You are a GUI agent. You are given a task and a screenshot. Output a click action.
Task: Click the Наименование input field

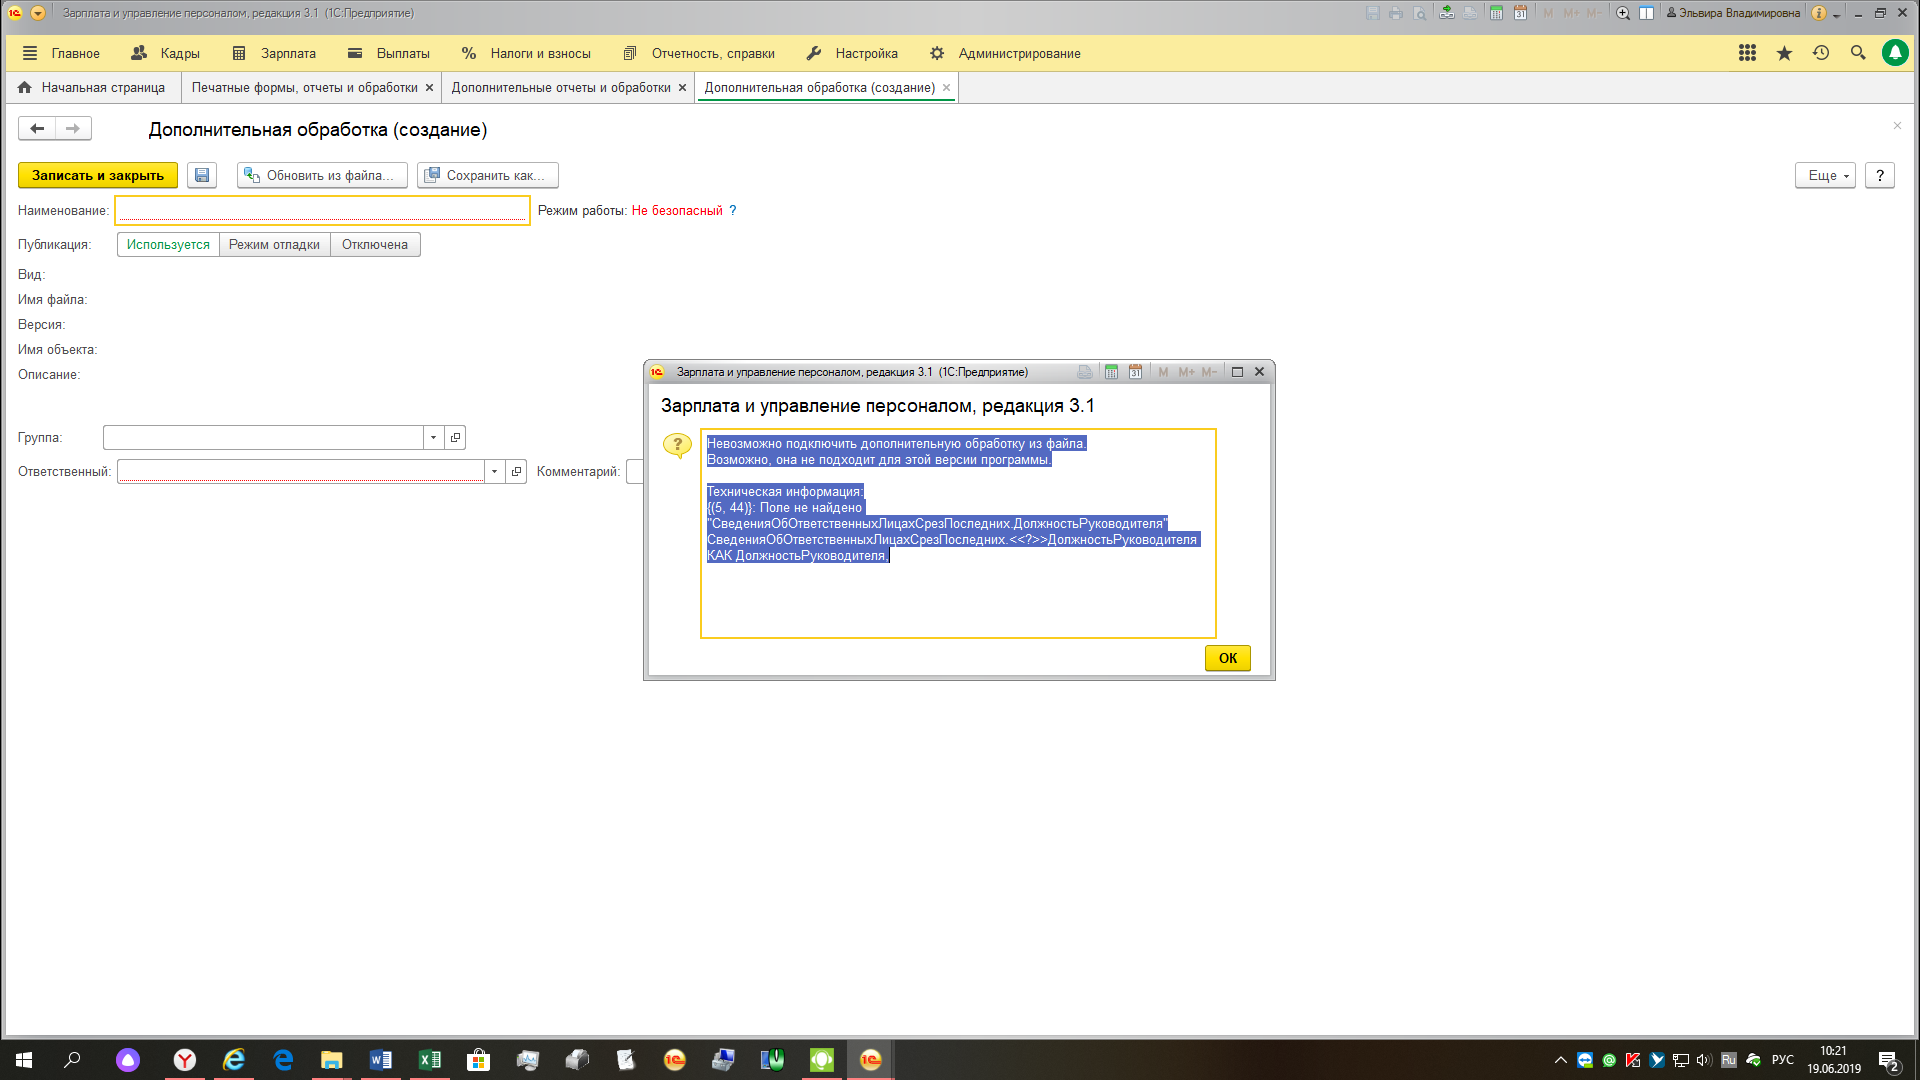click(322, 210)
